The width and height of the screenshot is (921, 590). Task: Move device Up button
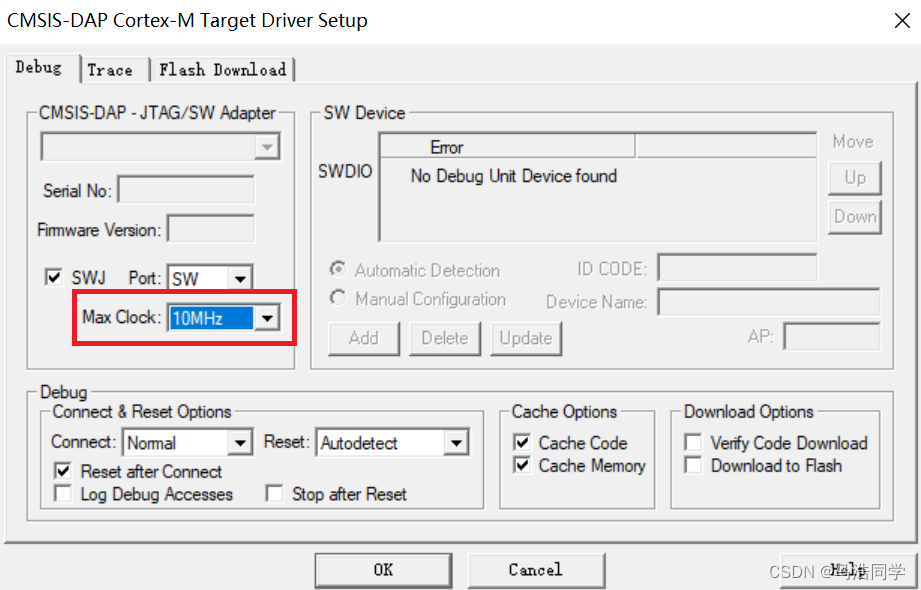click(x=855, y=178)
